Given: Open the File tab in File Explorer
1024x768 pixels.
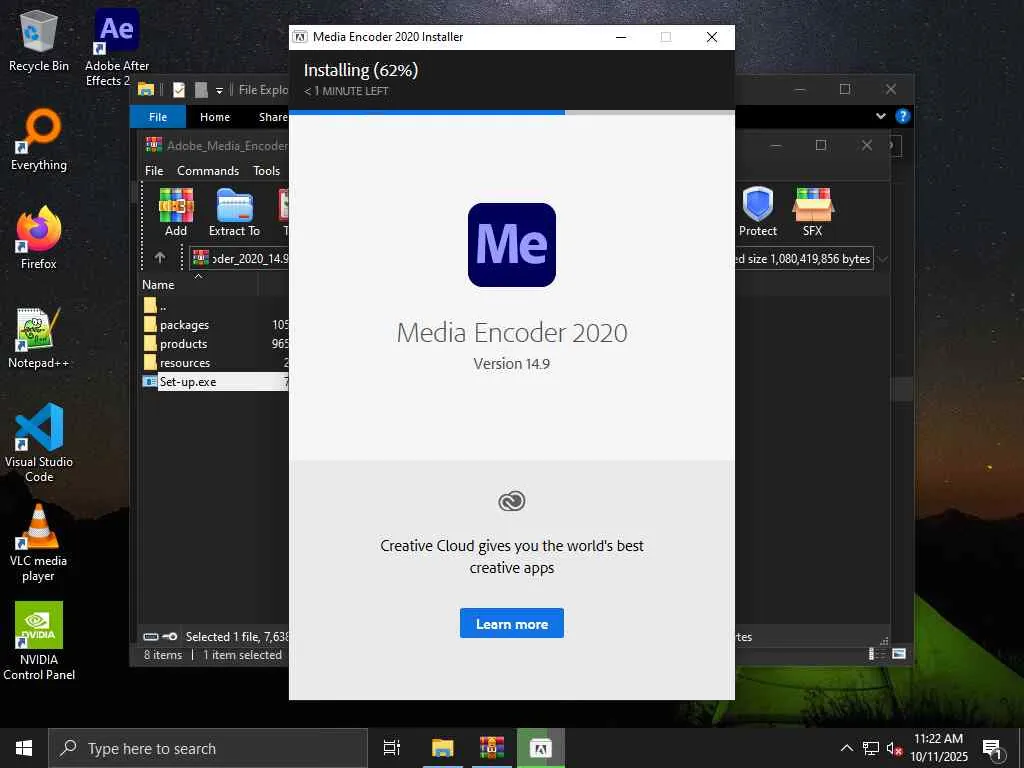Looking at the screenshot, I should pyautogui.click(x=158, y=117).
